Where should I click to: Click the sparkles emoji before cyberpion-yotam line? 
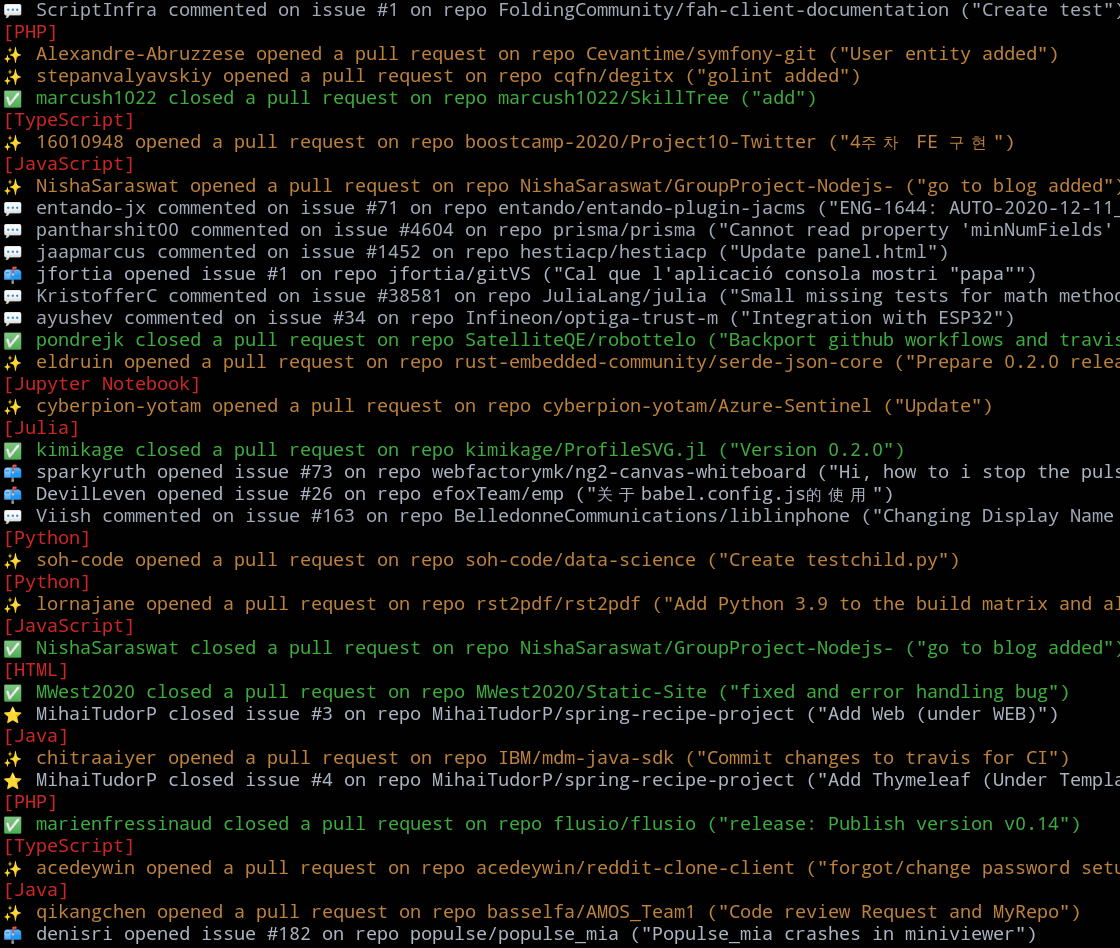(x=13, y=406)
